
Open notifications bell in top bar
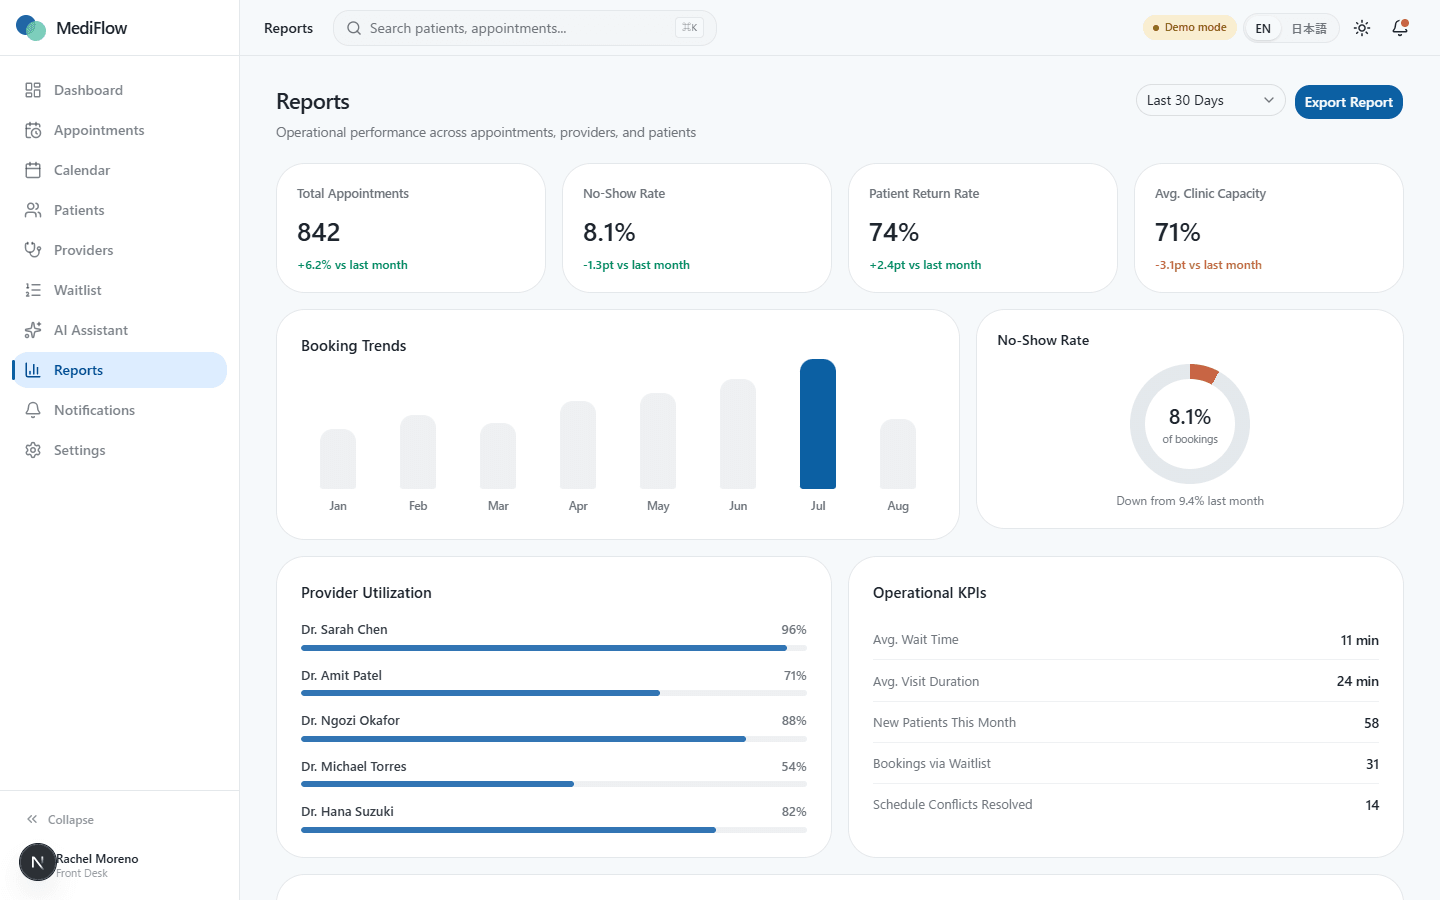pyautogui.click(x=1400, y=28)
